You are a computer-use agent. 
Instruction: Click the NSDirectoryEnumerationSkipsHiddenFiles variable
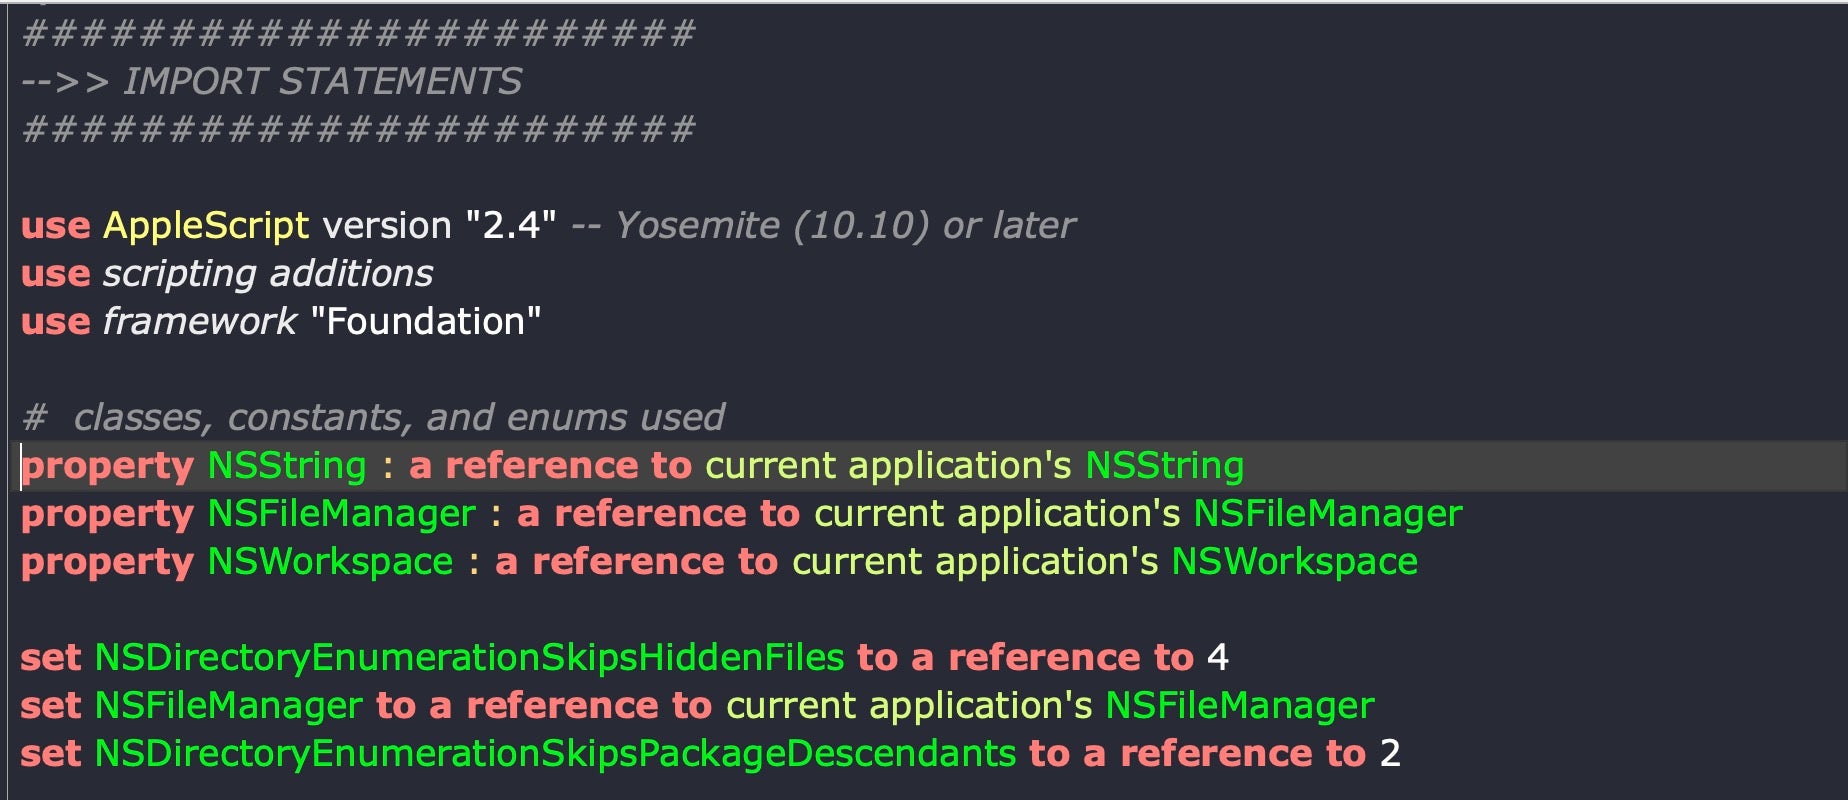click(469, 657)
